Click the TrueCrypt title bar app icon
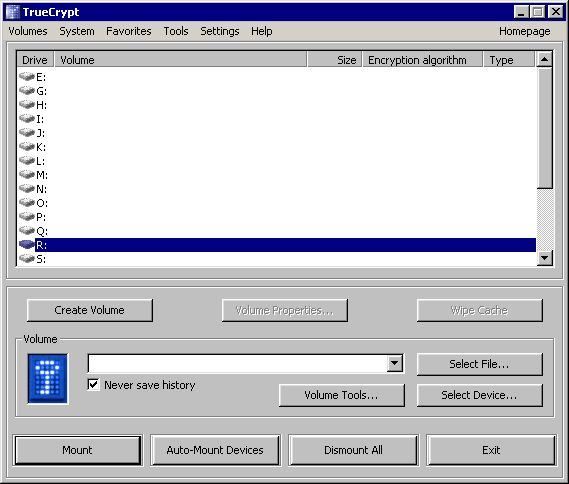This screenshot has width=569, height=484. tap(13, 12)
